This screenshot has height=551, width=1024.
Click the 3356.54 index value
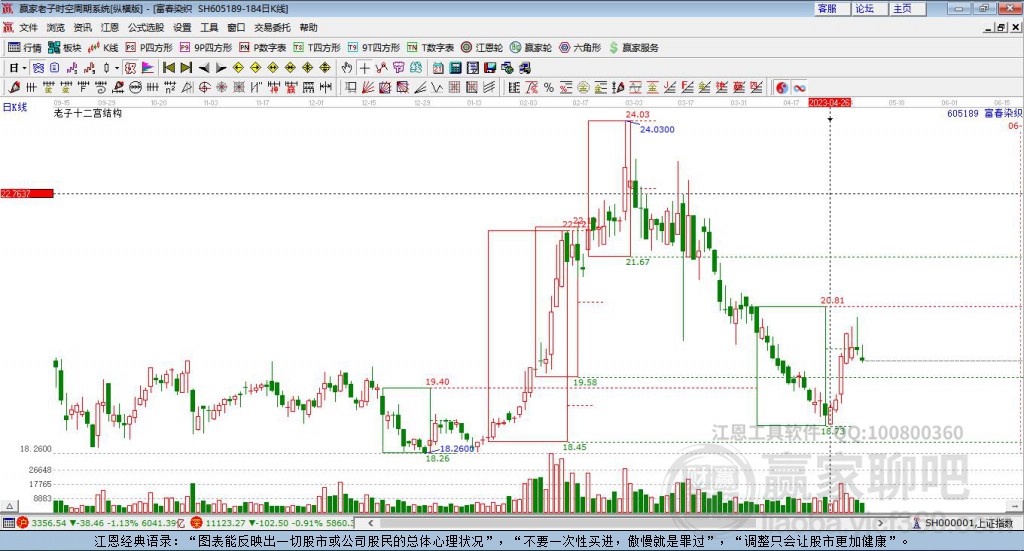[49, 523]
